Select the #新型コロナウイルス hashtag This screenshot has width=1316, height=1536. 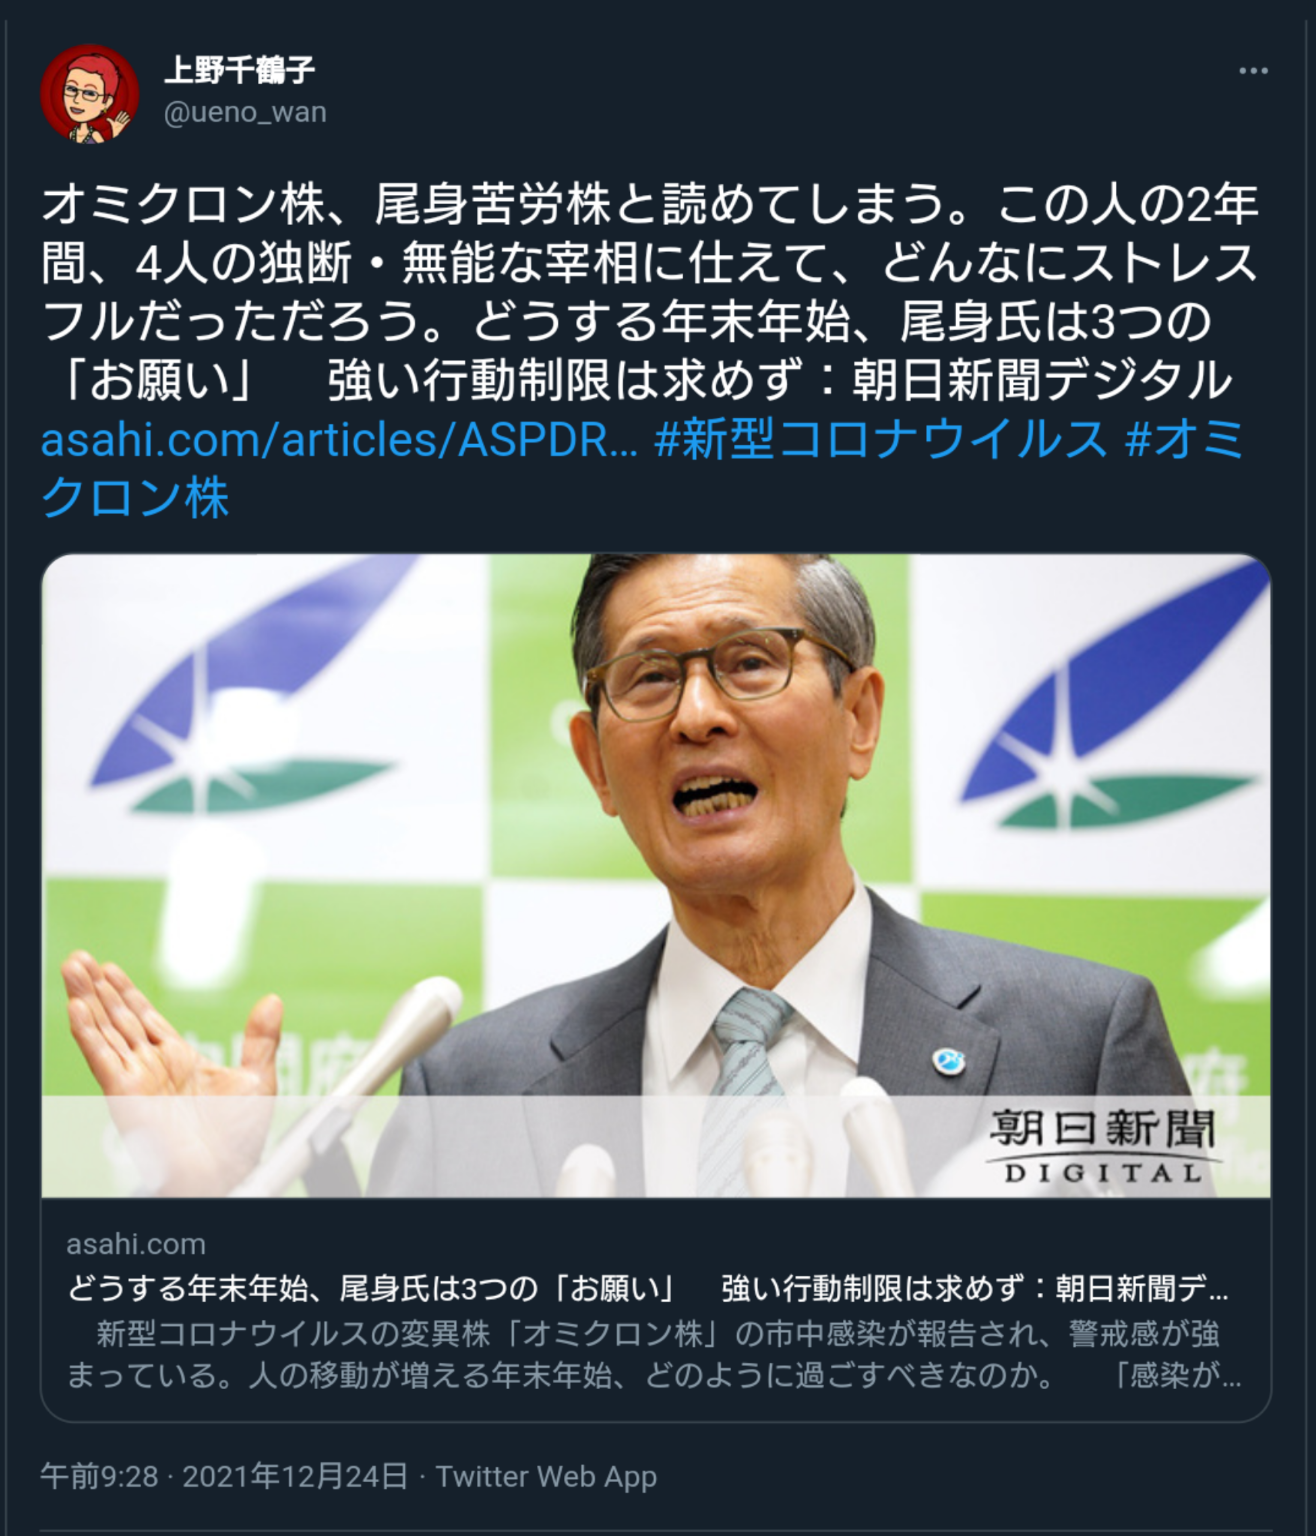882,439
